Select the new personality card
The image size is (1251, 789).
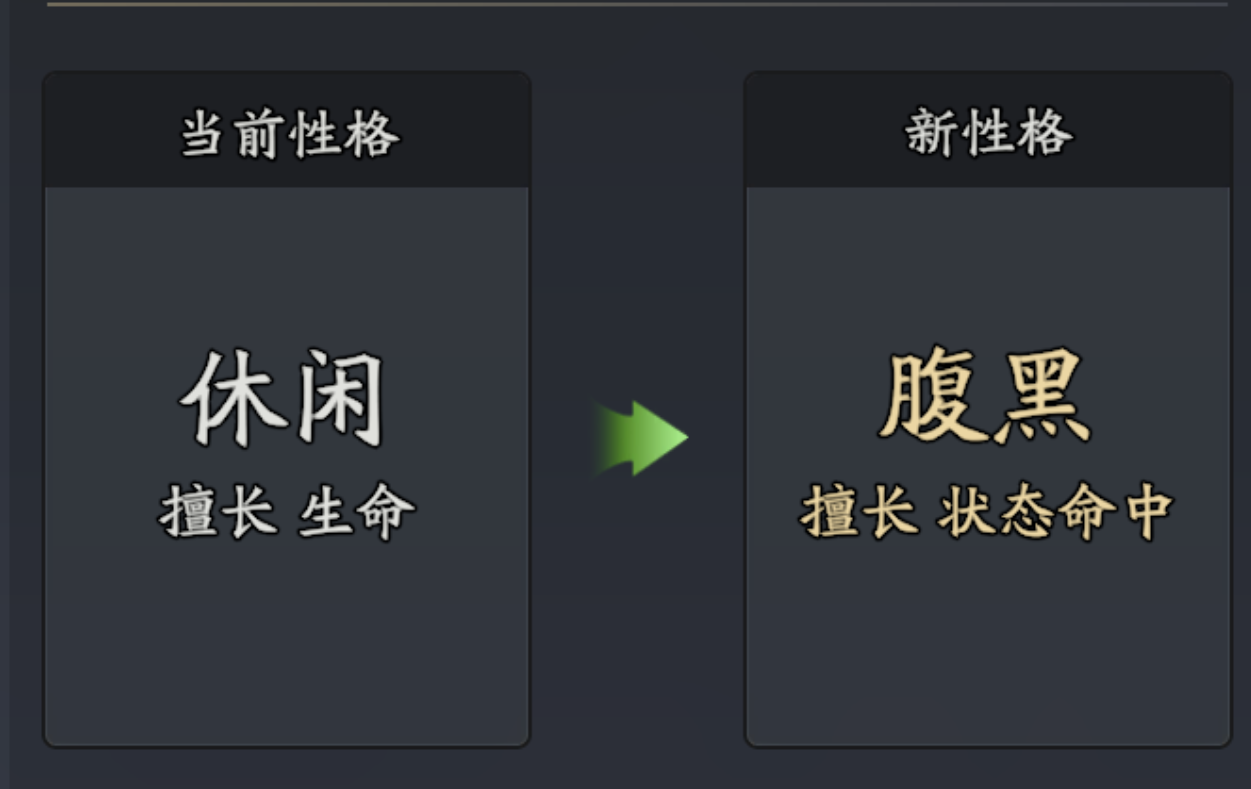coord(990,450)
